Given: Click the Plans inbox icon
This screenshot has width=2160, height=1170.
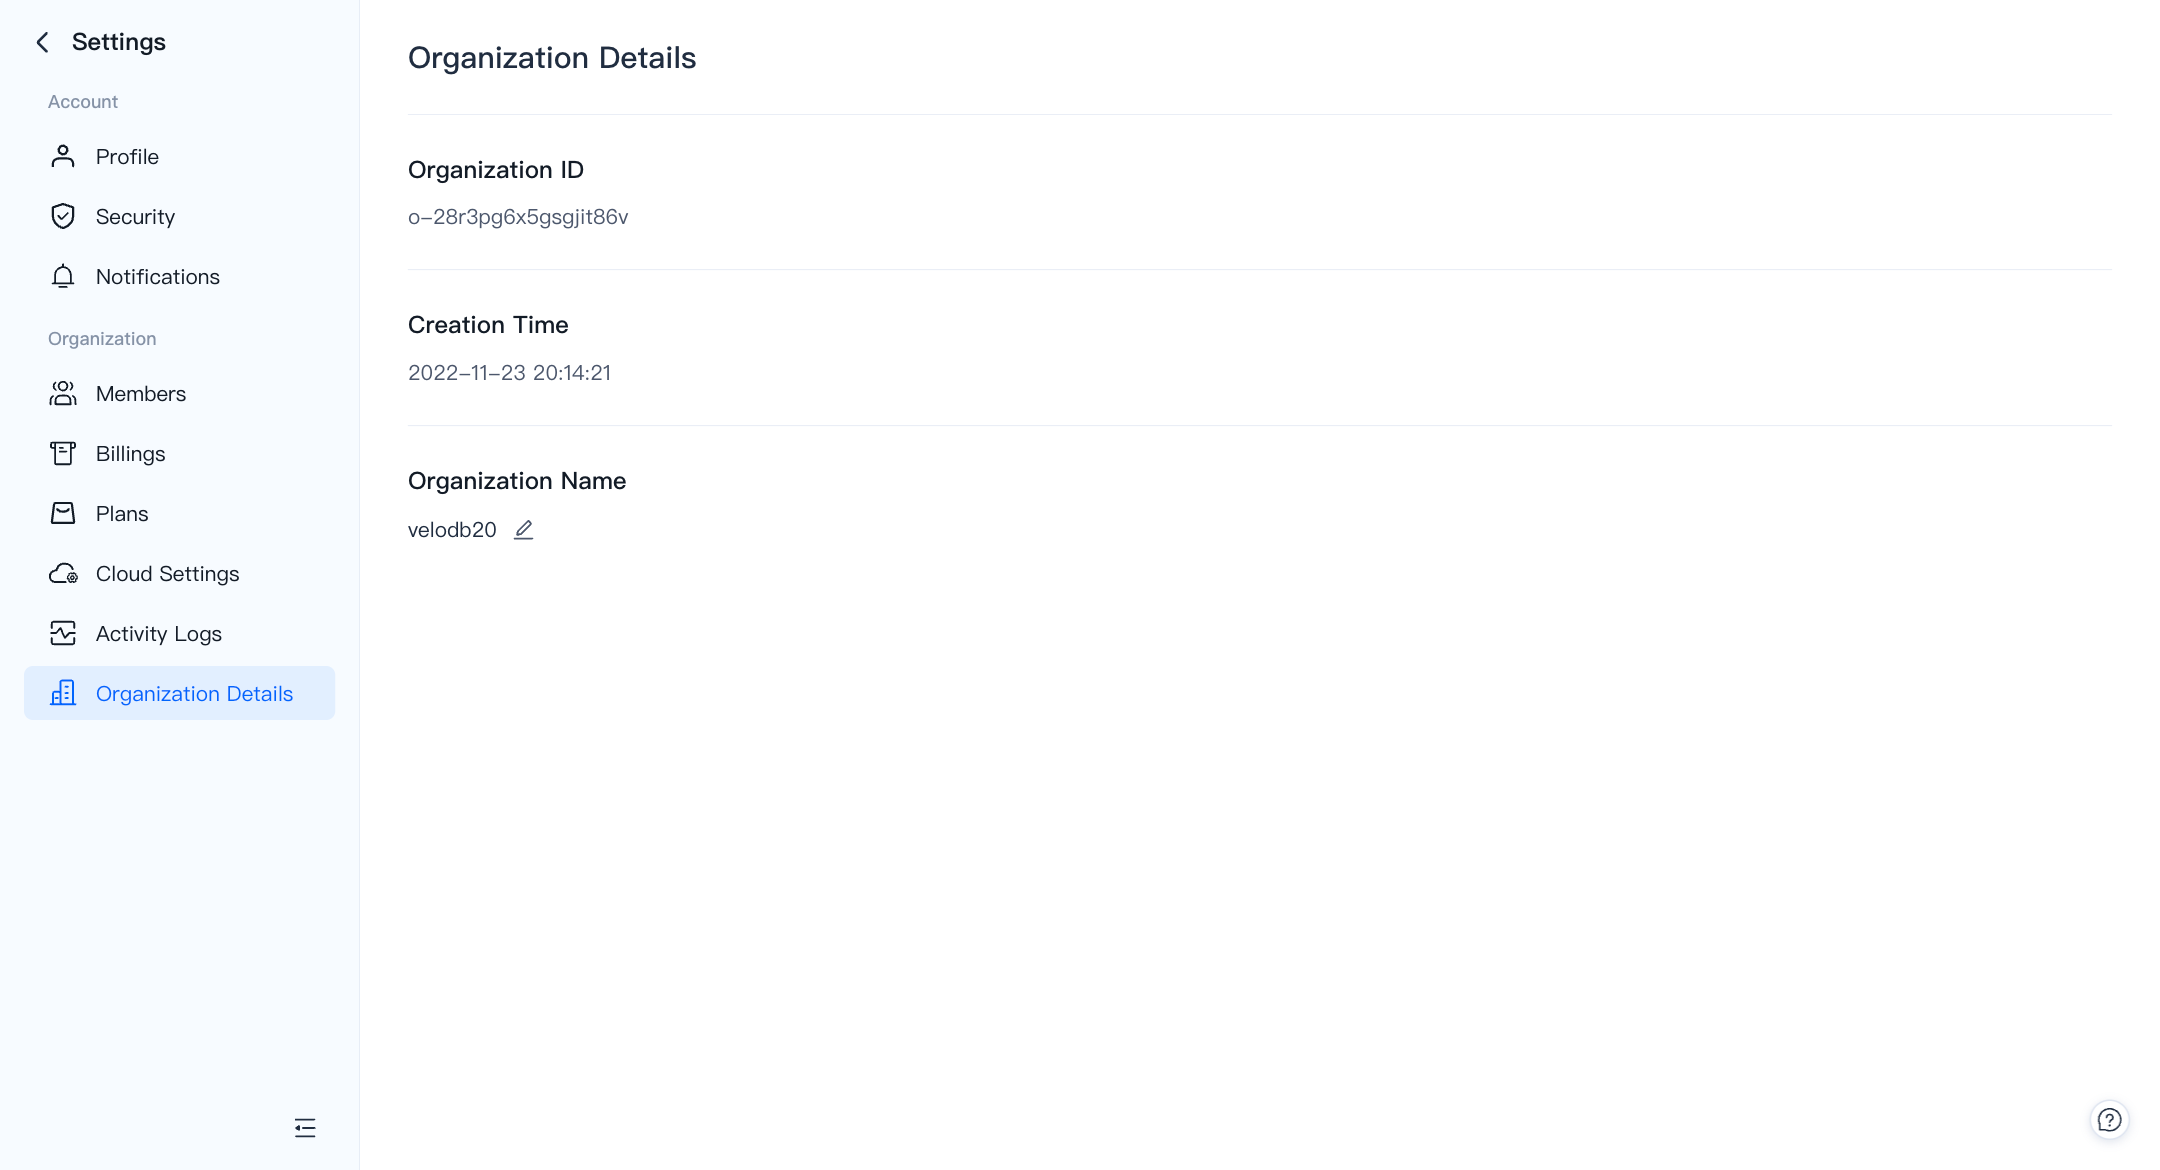Looking at the screenshot, I should (x=62, y=513).
